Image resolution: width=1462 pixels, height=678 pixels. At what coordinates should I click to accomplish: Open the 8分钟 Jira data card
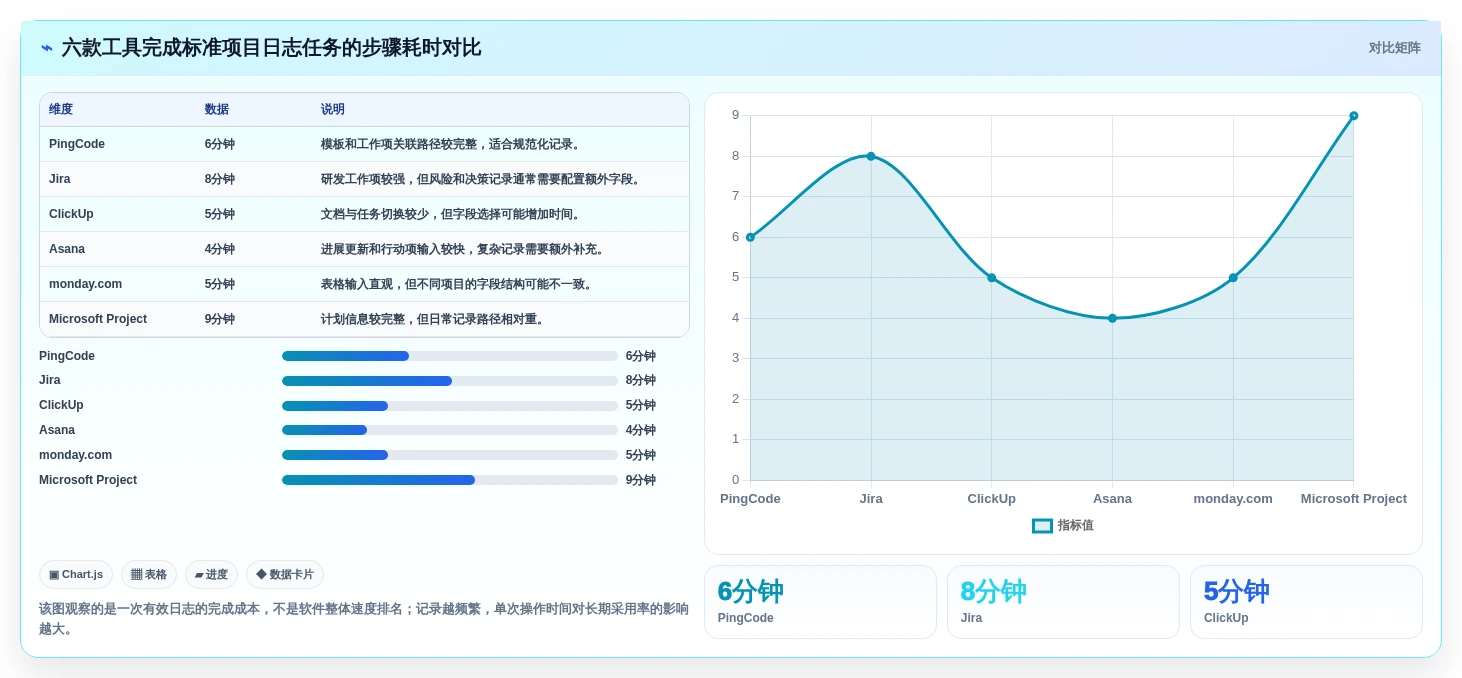(1063, 602)
